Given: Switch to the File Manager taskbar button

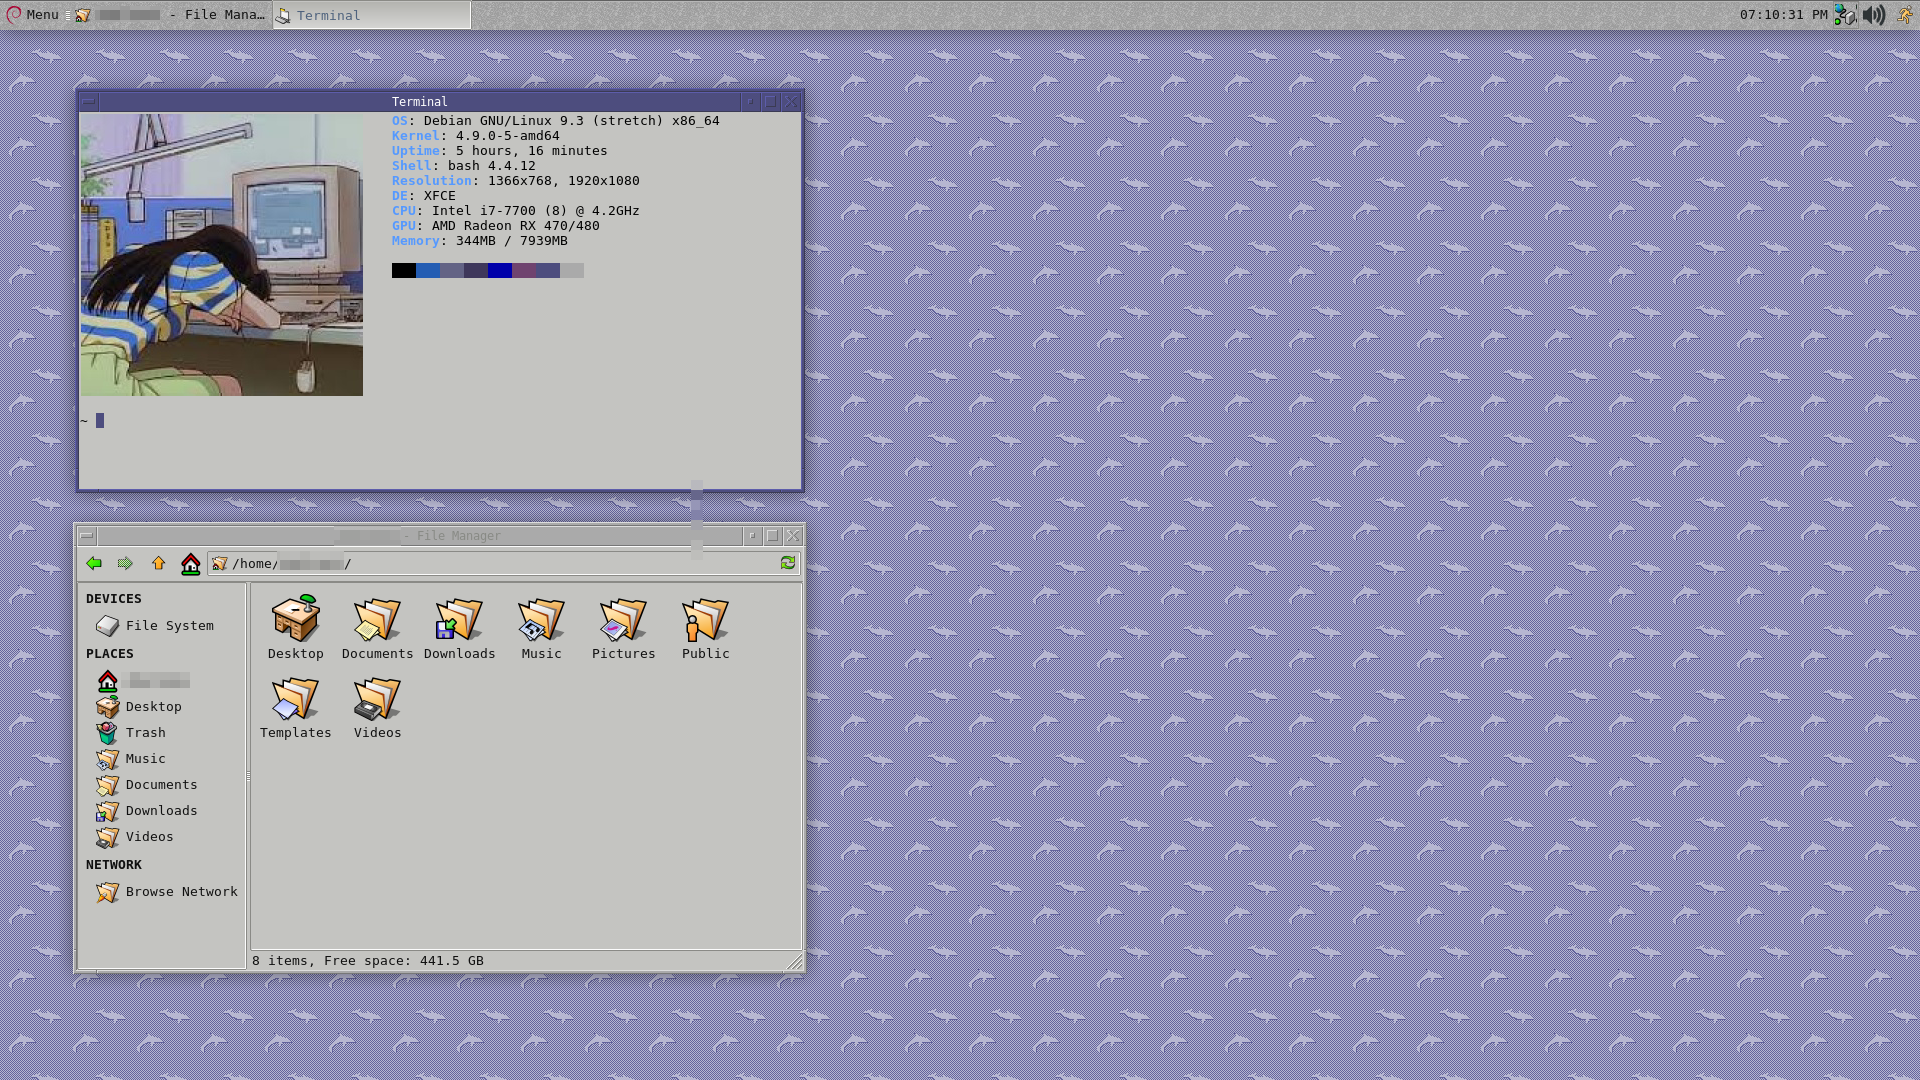Looking at the screenshot, I should point(170,15).
